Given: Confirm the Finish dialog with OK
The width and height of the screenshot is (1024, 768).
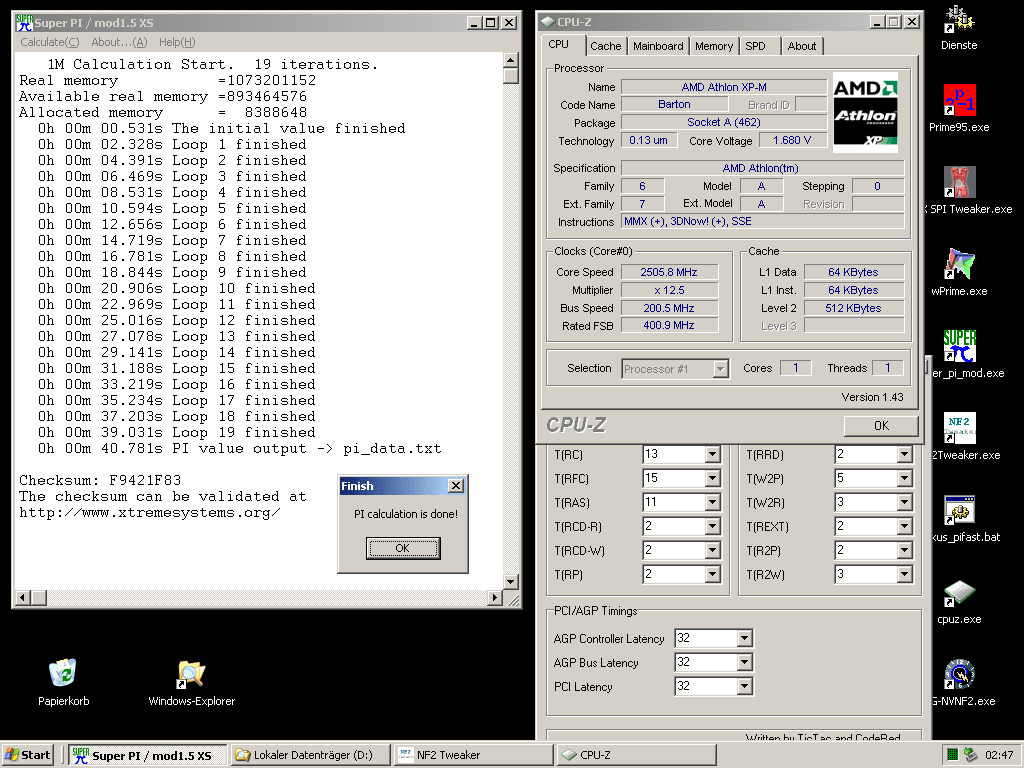Looking at the screenshot, I should click(x=402, y=548).
